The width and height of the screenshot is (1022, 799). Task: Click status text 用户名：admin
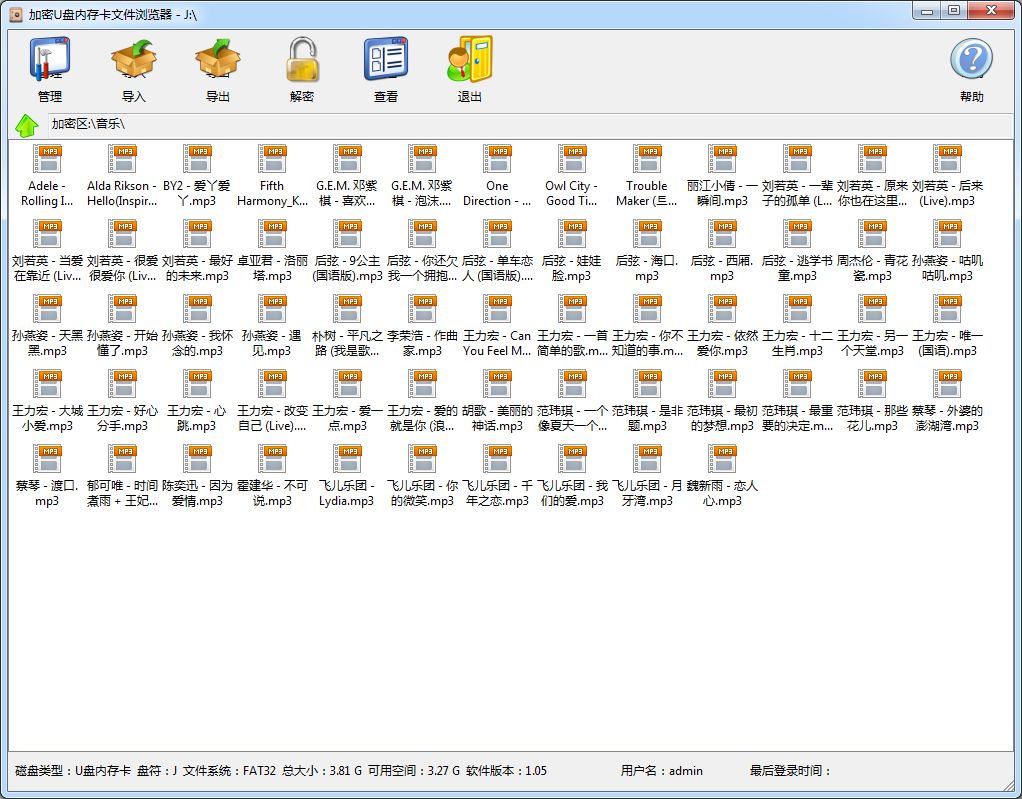tap(662, 771)
